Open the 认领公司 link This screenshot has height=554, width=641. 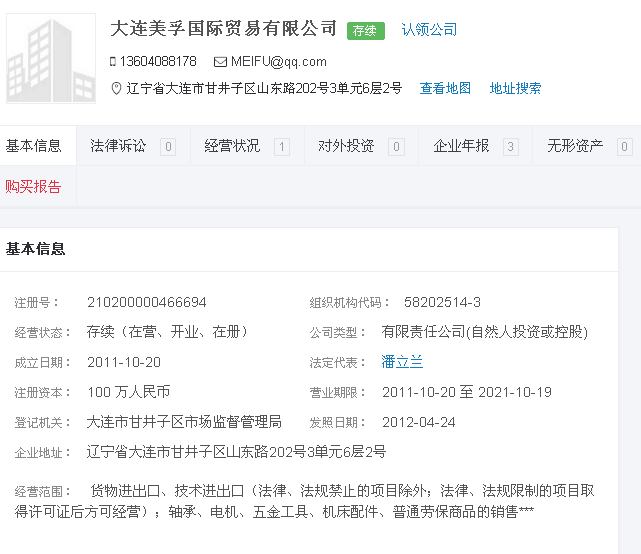click(x=429, y=29)
